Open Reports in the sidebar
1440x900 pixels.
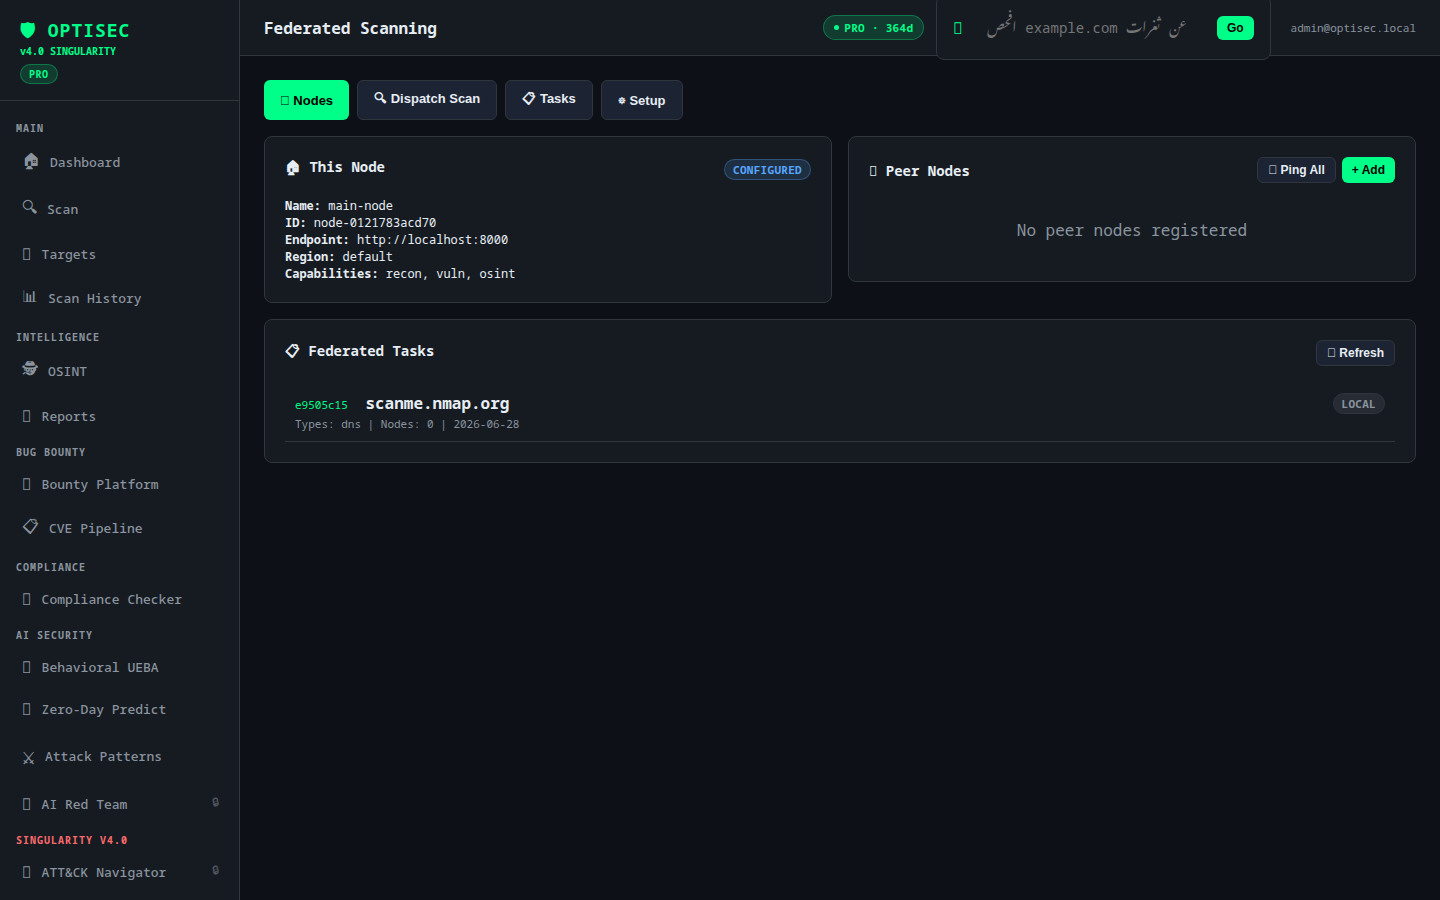[120, 417]
